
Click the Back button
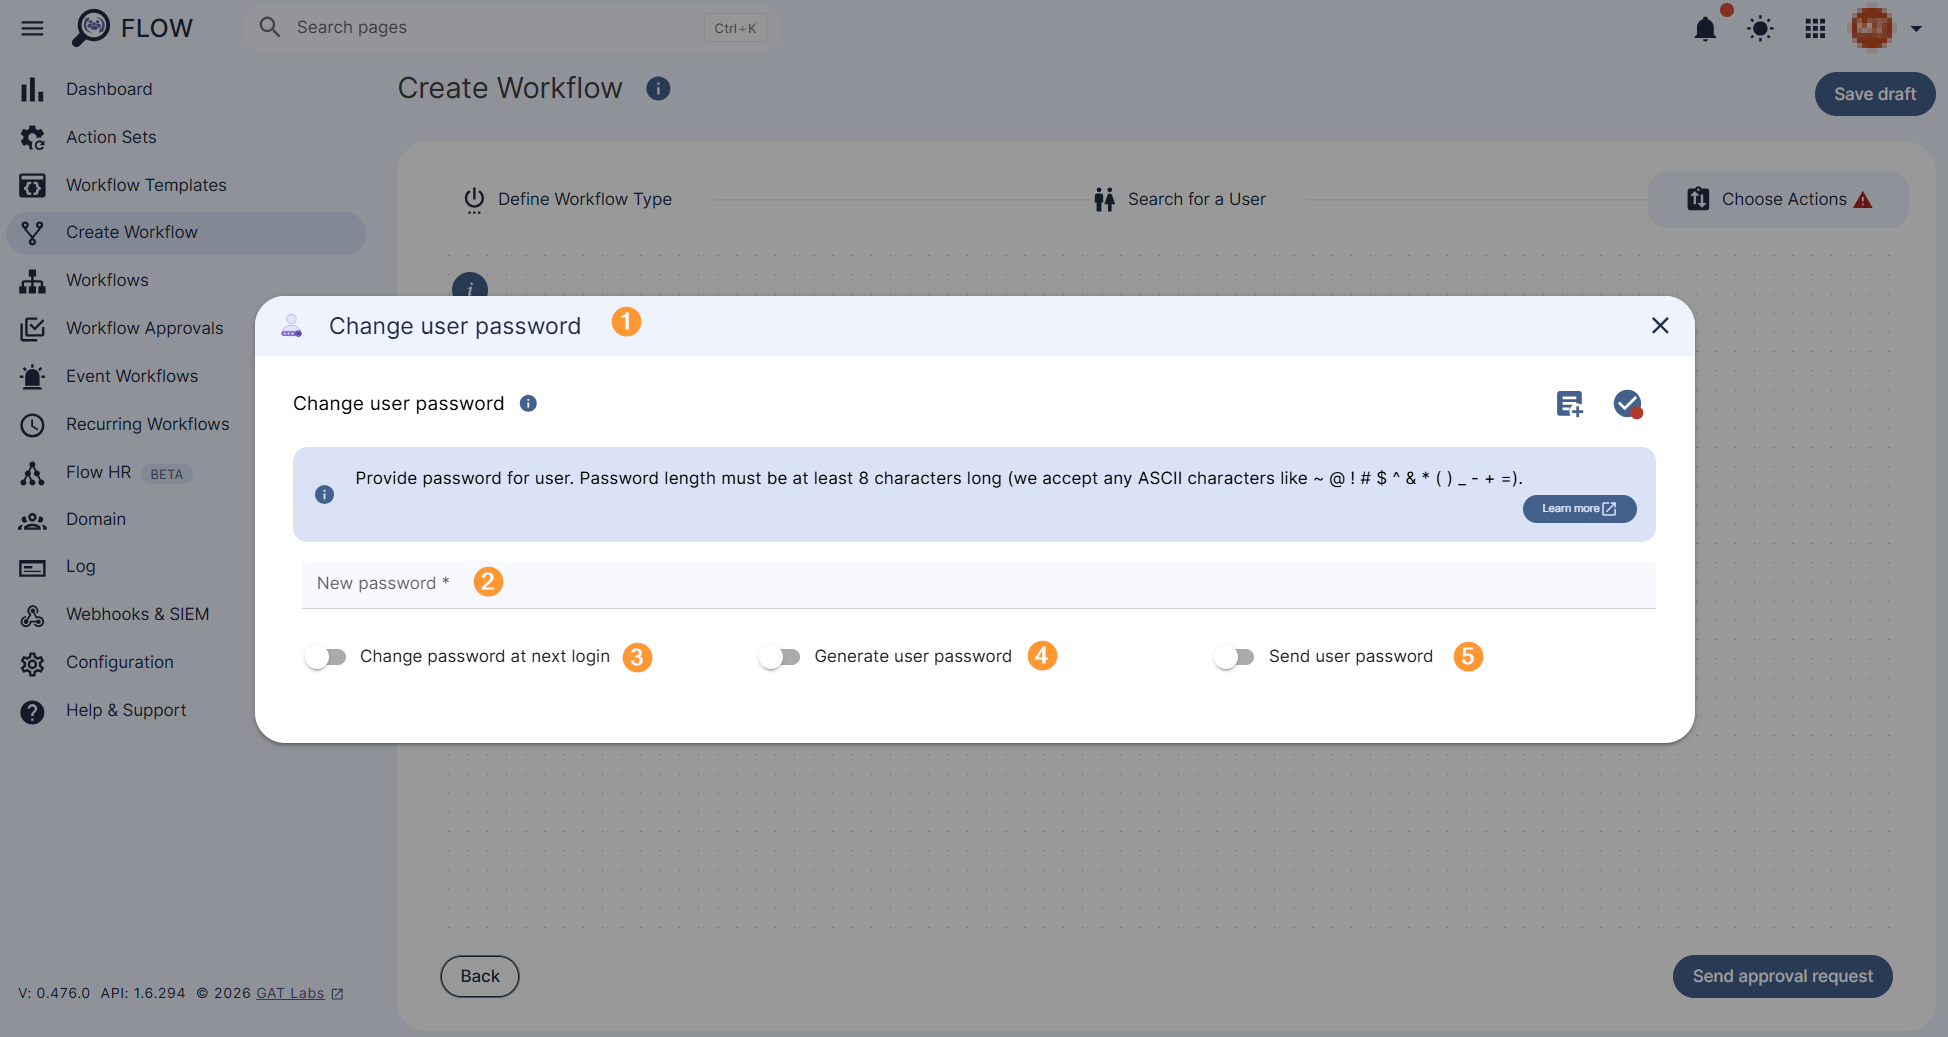click(x=480, y=976)
